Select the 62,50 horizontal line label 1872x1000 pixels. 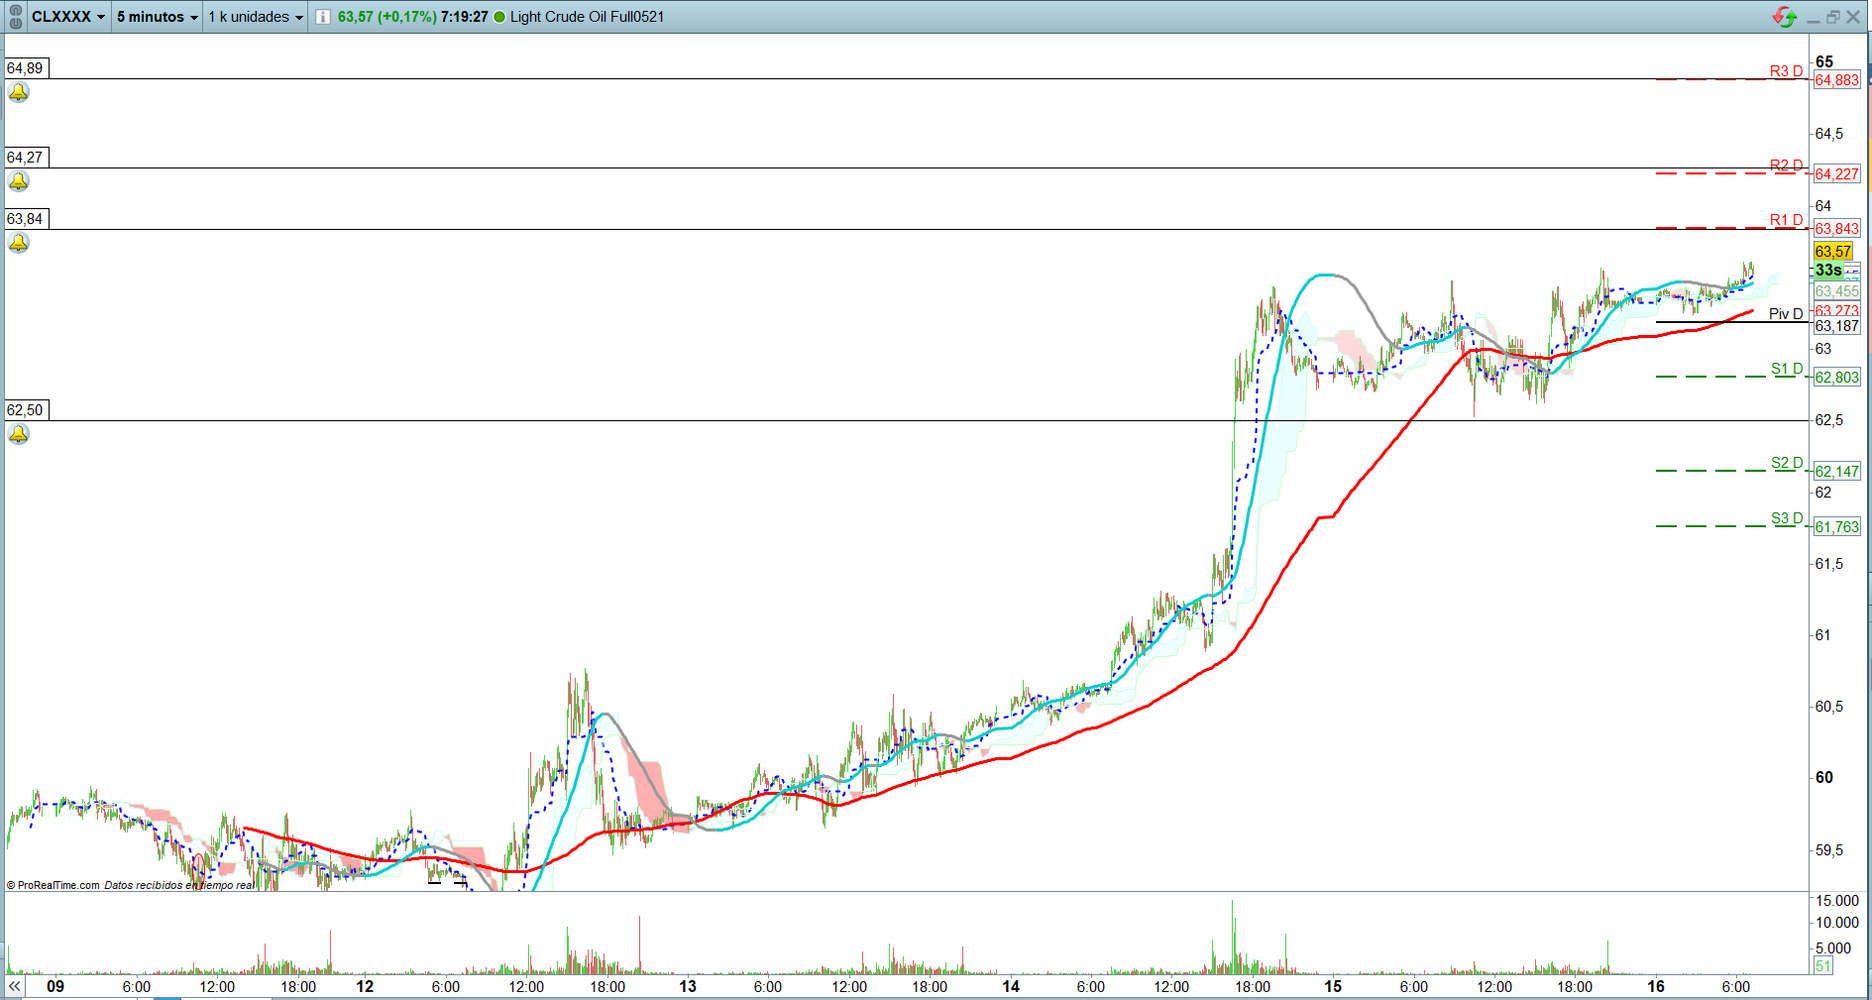(26, 410)
